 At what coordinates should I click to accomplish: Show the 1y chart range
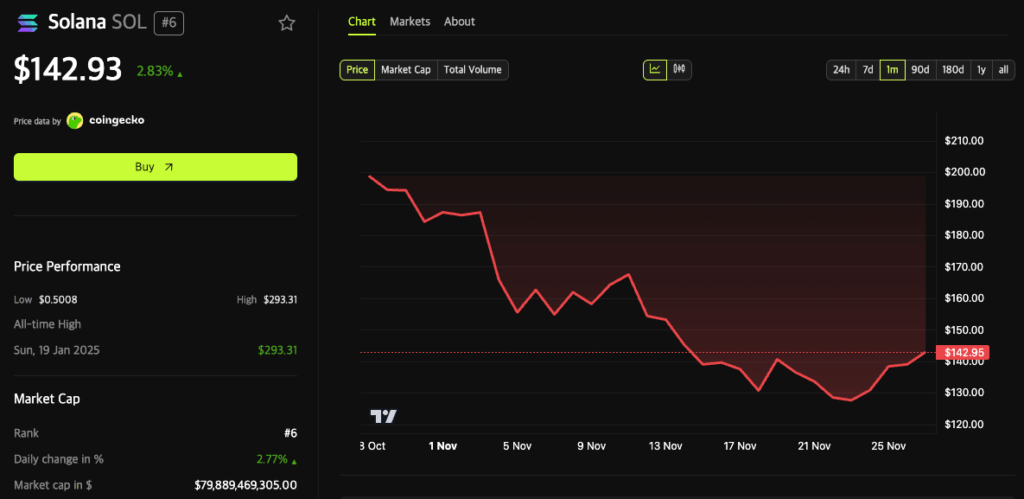pyautogui.click(x=981, y=70)
